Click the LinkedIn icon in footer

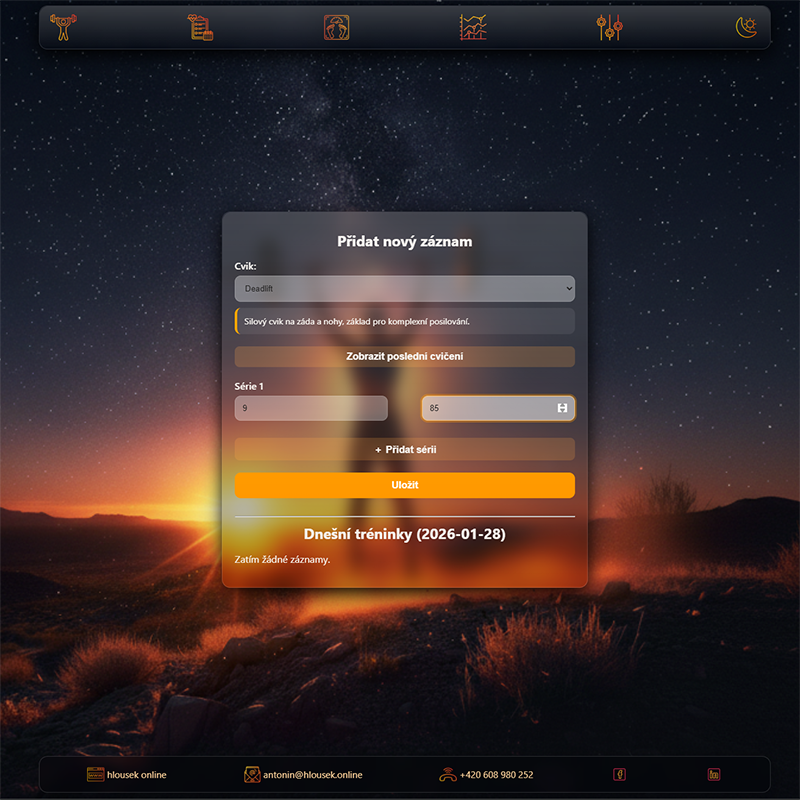(714, 775)
